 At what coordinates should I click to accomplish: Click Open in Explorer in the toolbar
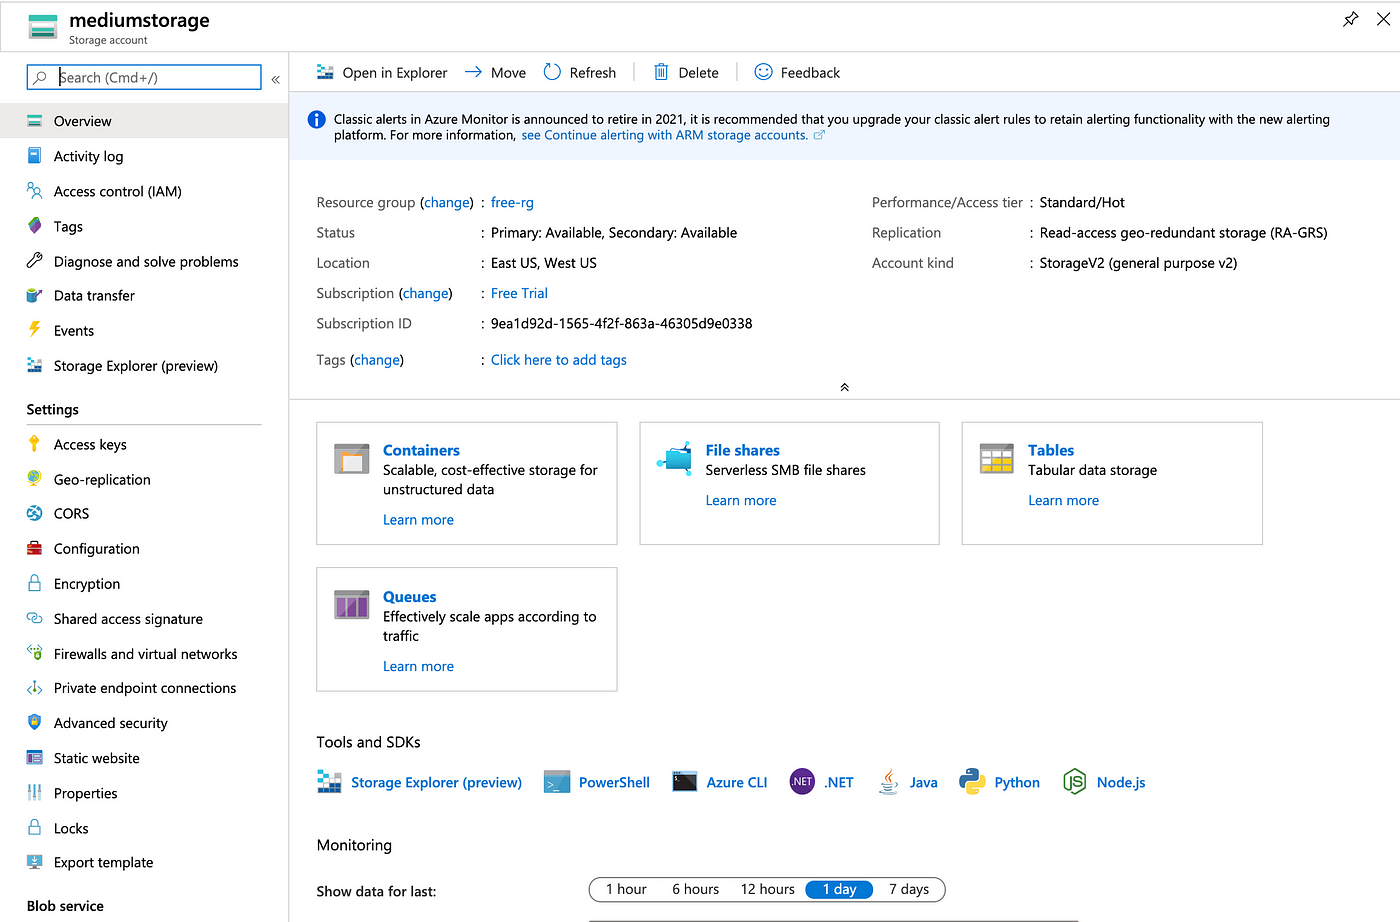coord(382,72)
